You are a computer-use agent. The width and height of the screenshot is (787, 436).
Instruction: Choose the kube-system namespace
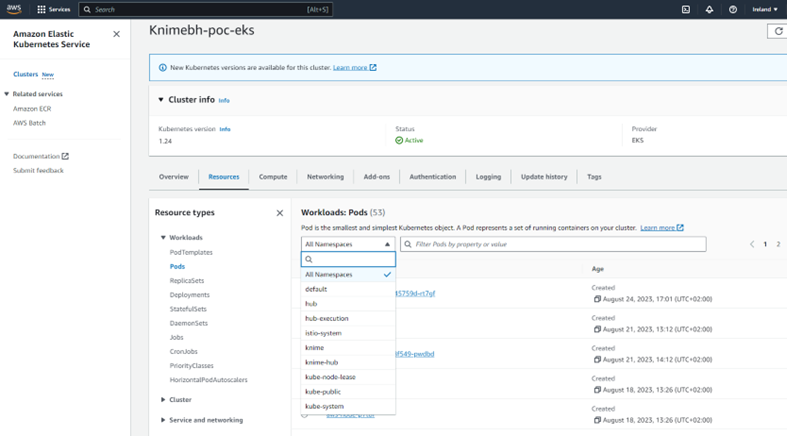[x=348, y=406]
